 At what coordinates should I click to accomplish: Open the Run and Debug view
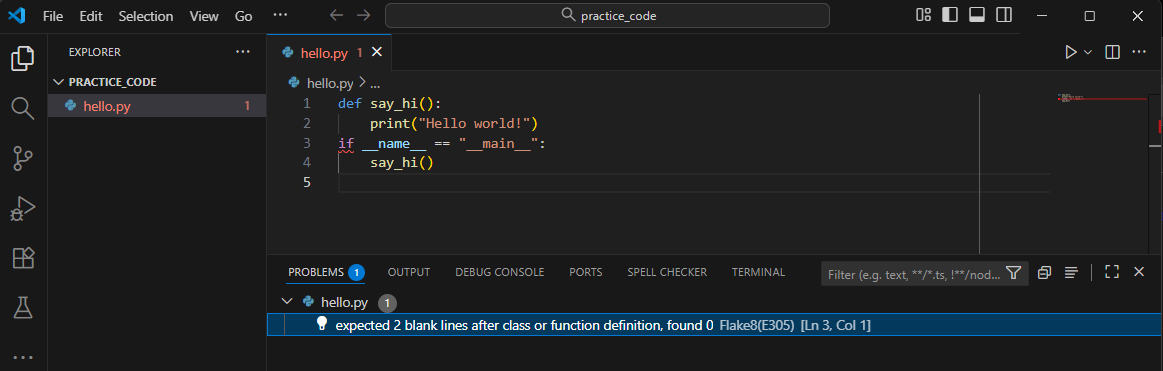tap(23, 209)
